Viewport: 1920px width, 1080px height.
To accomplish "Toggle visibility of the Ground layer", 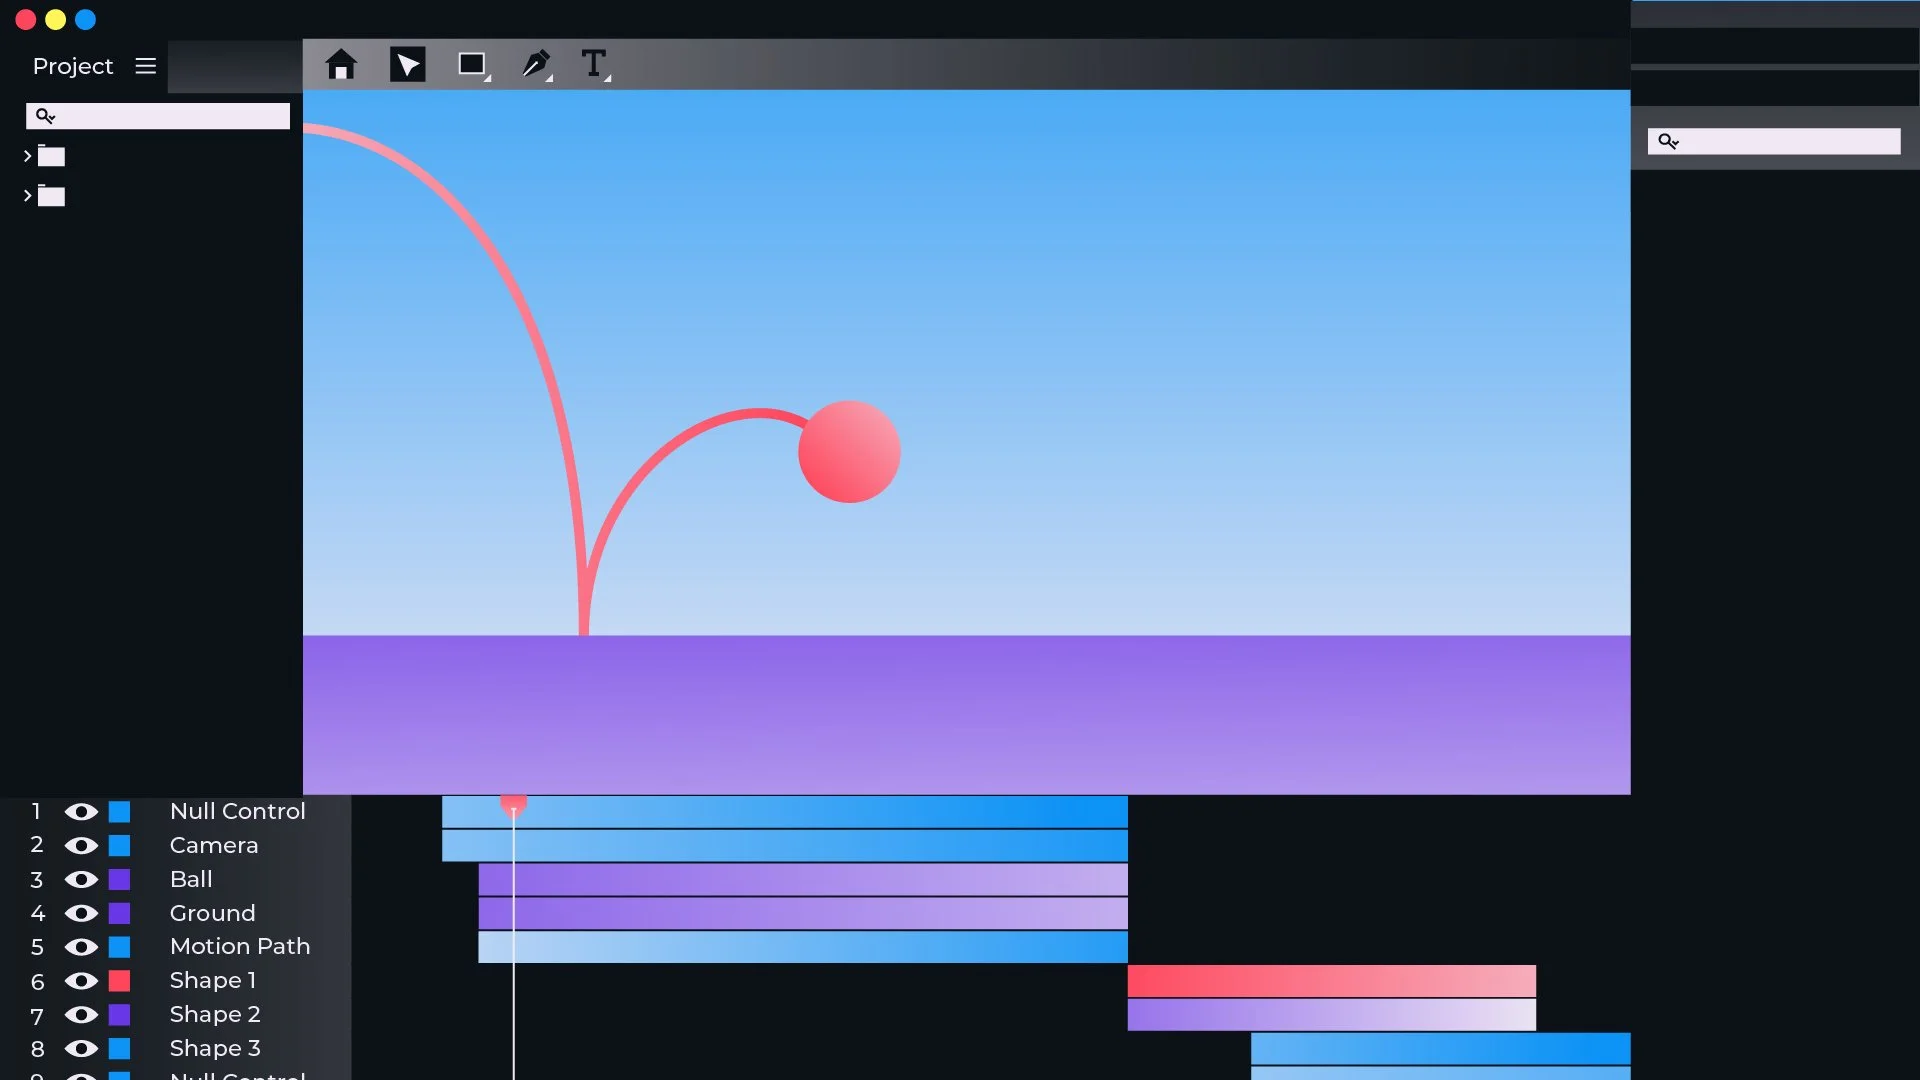I will 81,914.
